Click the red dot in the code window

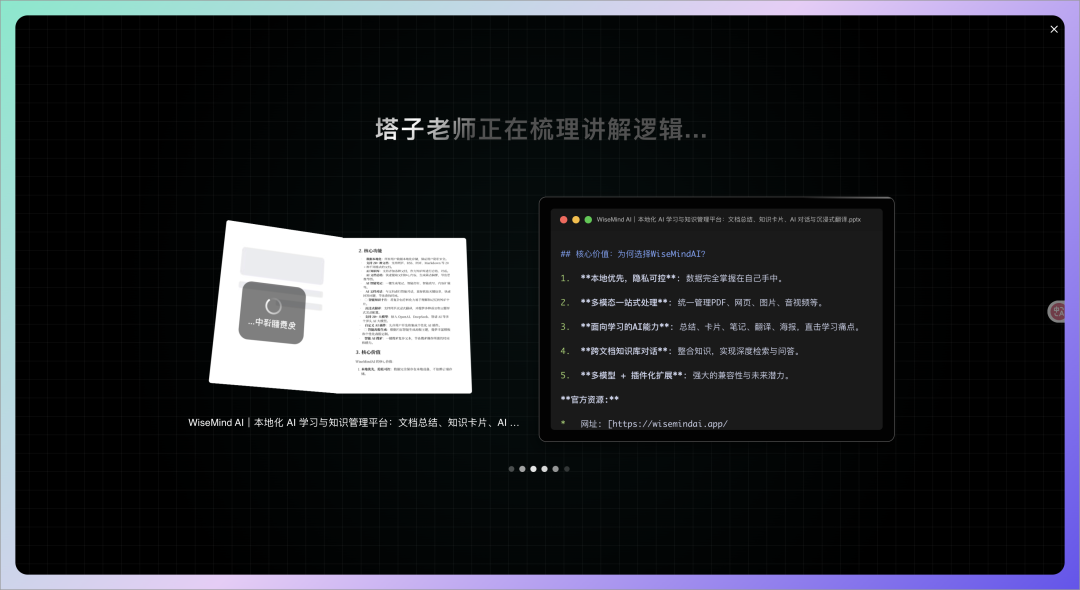[563, 220]
